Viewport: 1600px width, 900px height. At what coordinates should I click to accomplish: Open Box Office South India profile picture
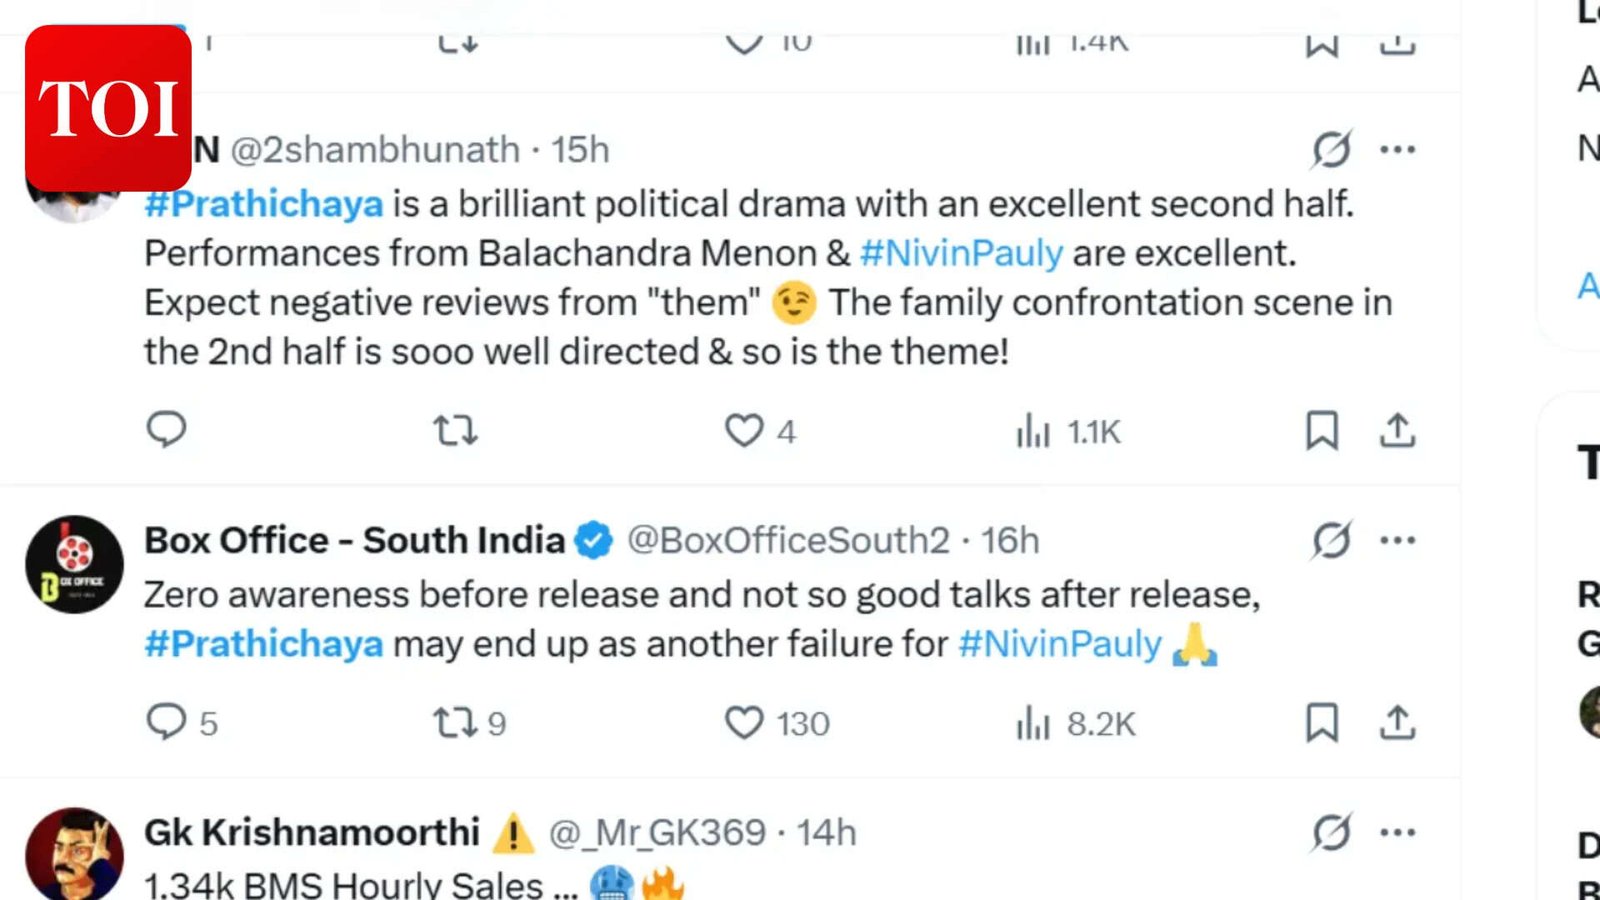(74, 564)
